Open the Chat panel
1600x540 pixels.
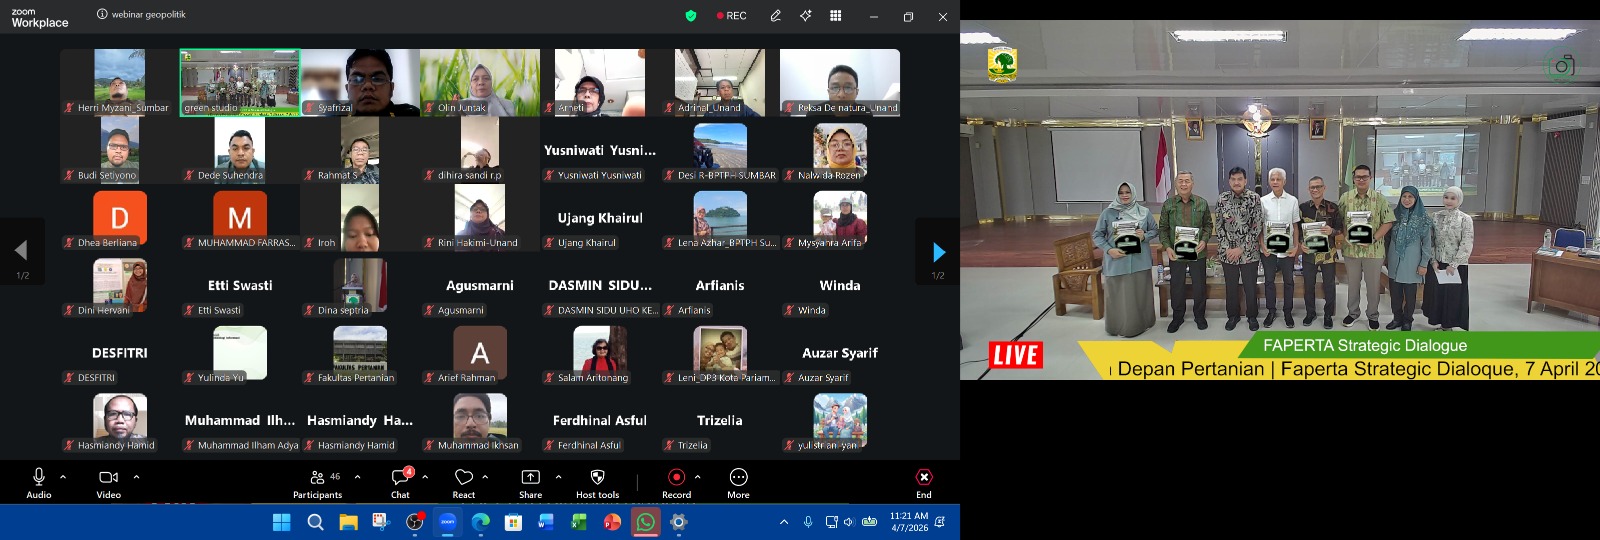point(400,482)
